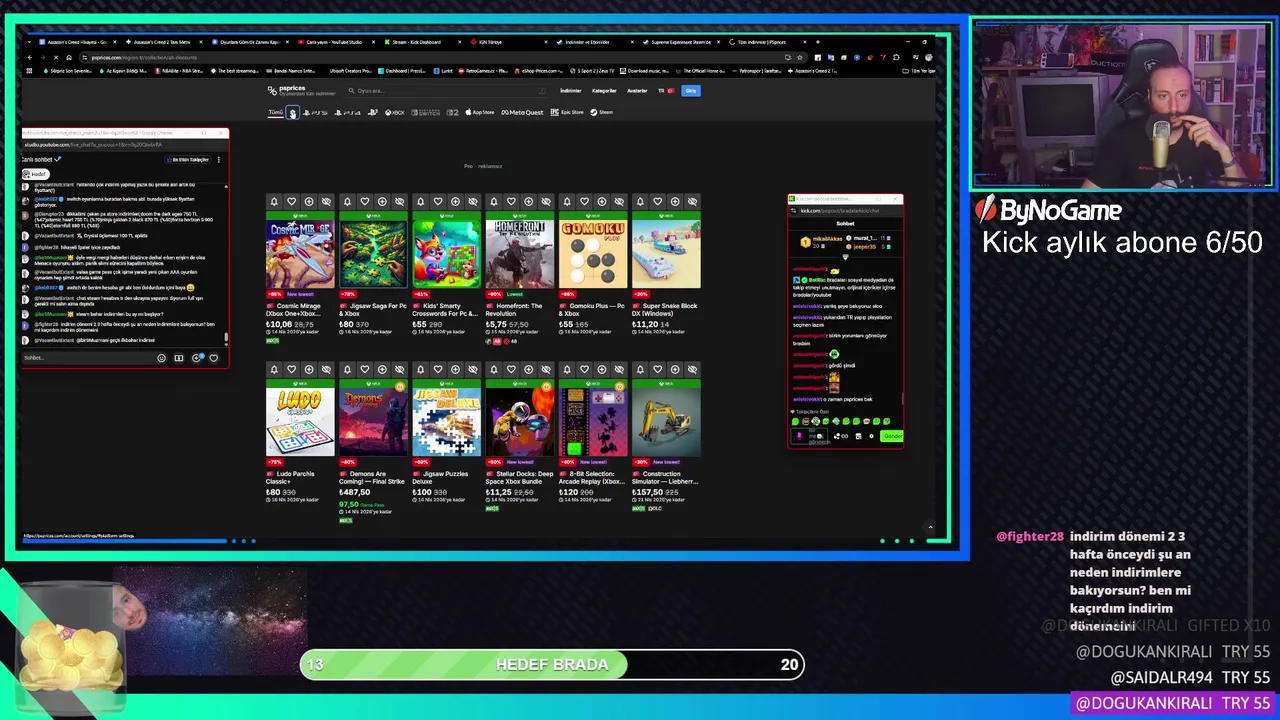Filter by Steam platform
Image resolution: width=1280 pixels, height=720 pixels.
pyautogui.click(x=601, y=112)
